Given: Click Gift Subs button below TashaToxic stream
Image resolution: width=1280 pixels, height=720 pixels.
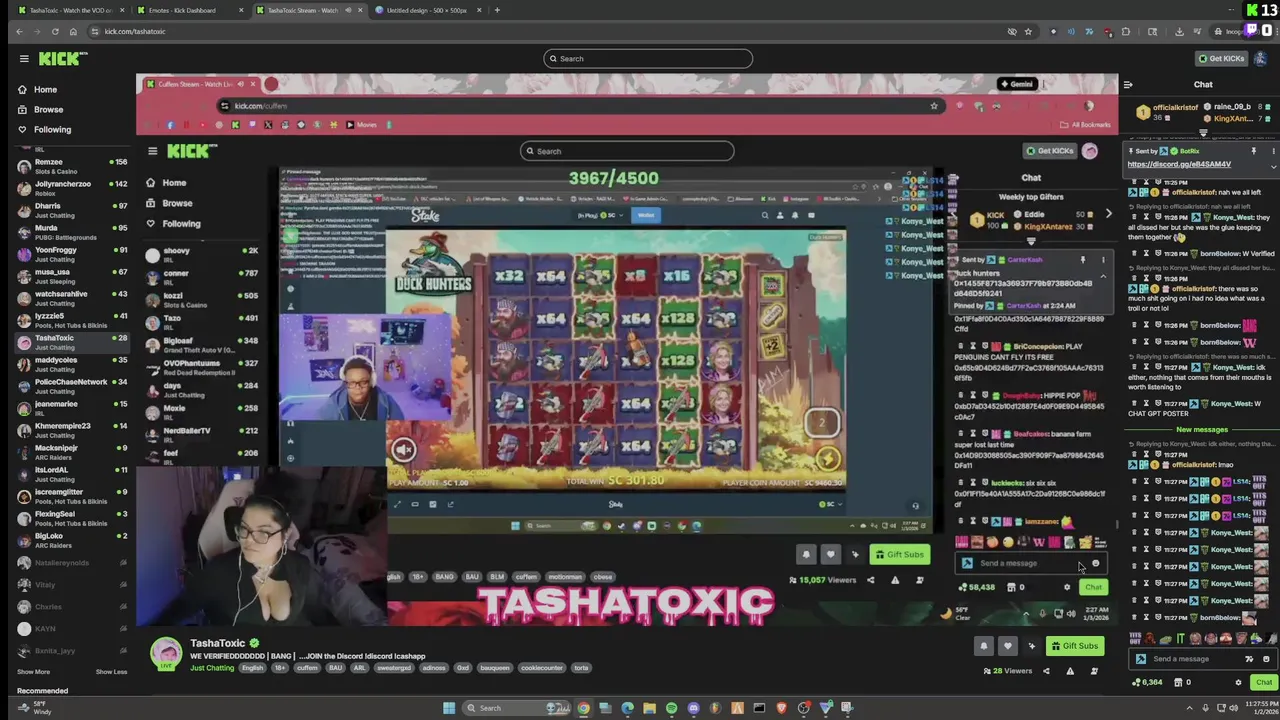Looking at the screenshot, I should [x=1074, y=646].
